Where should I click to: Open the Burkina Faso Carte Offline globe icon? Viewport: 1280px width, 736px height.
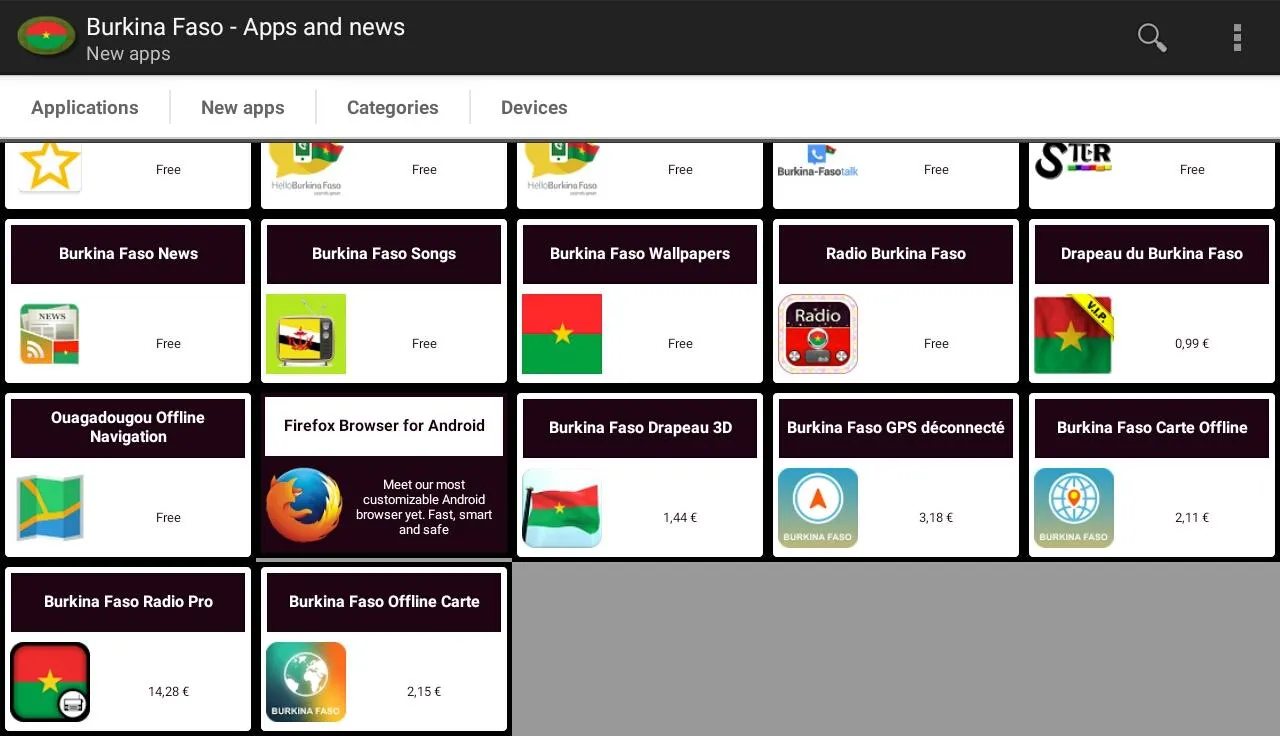1074,508
